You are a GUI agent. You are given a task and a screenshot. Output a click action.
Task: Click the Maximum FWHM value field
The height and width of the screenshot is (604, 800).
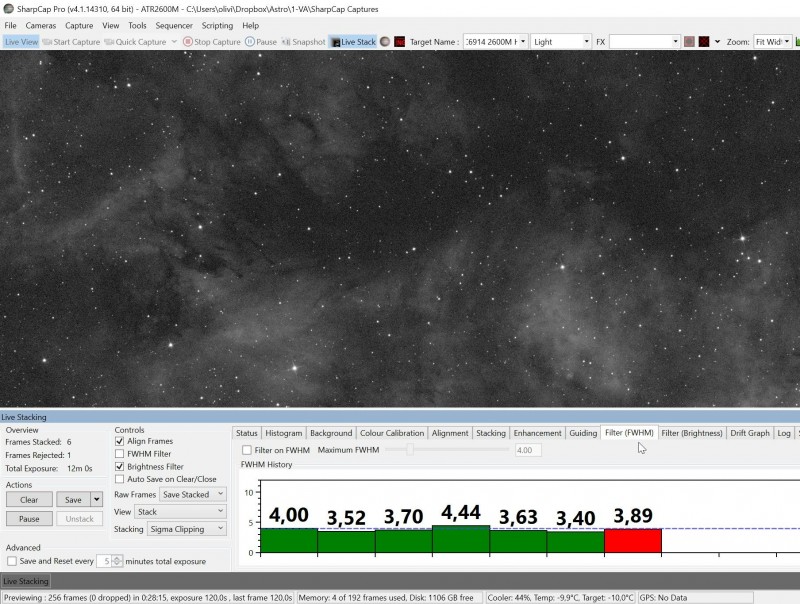coord(528,450)
